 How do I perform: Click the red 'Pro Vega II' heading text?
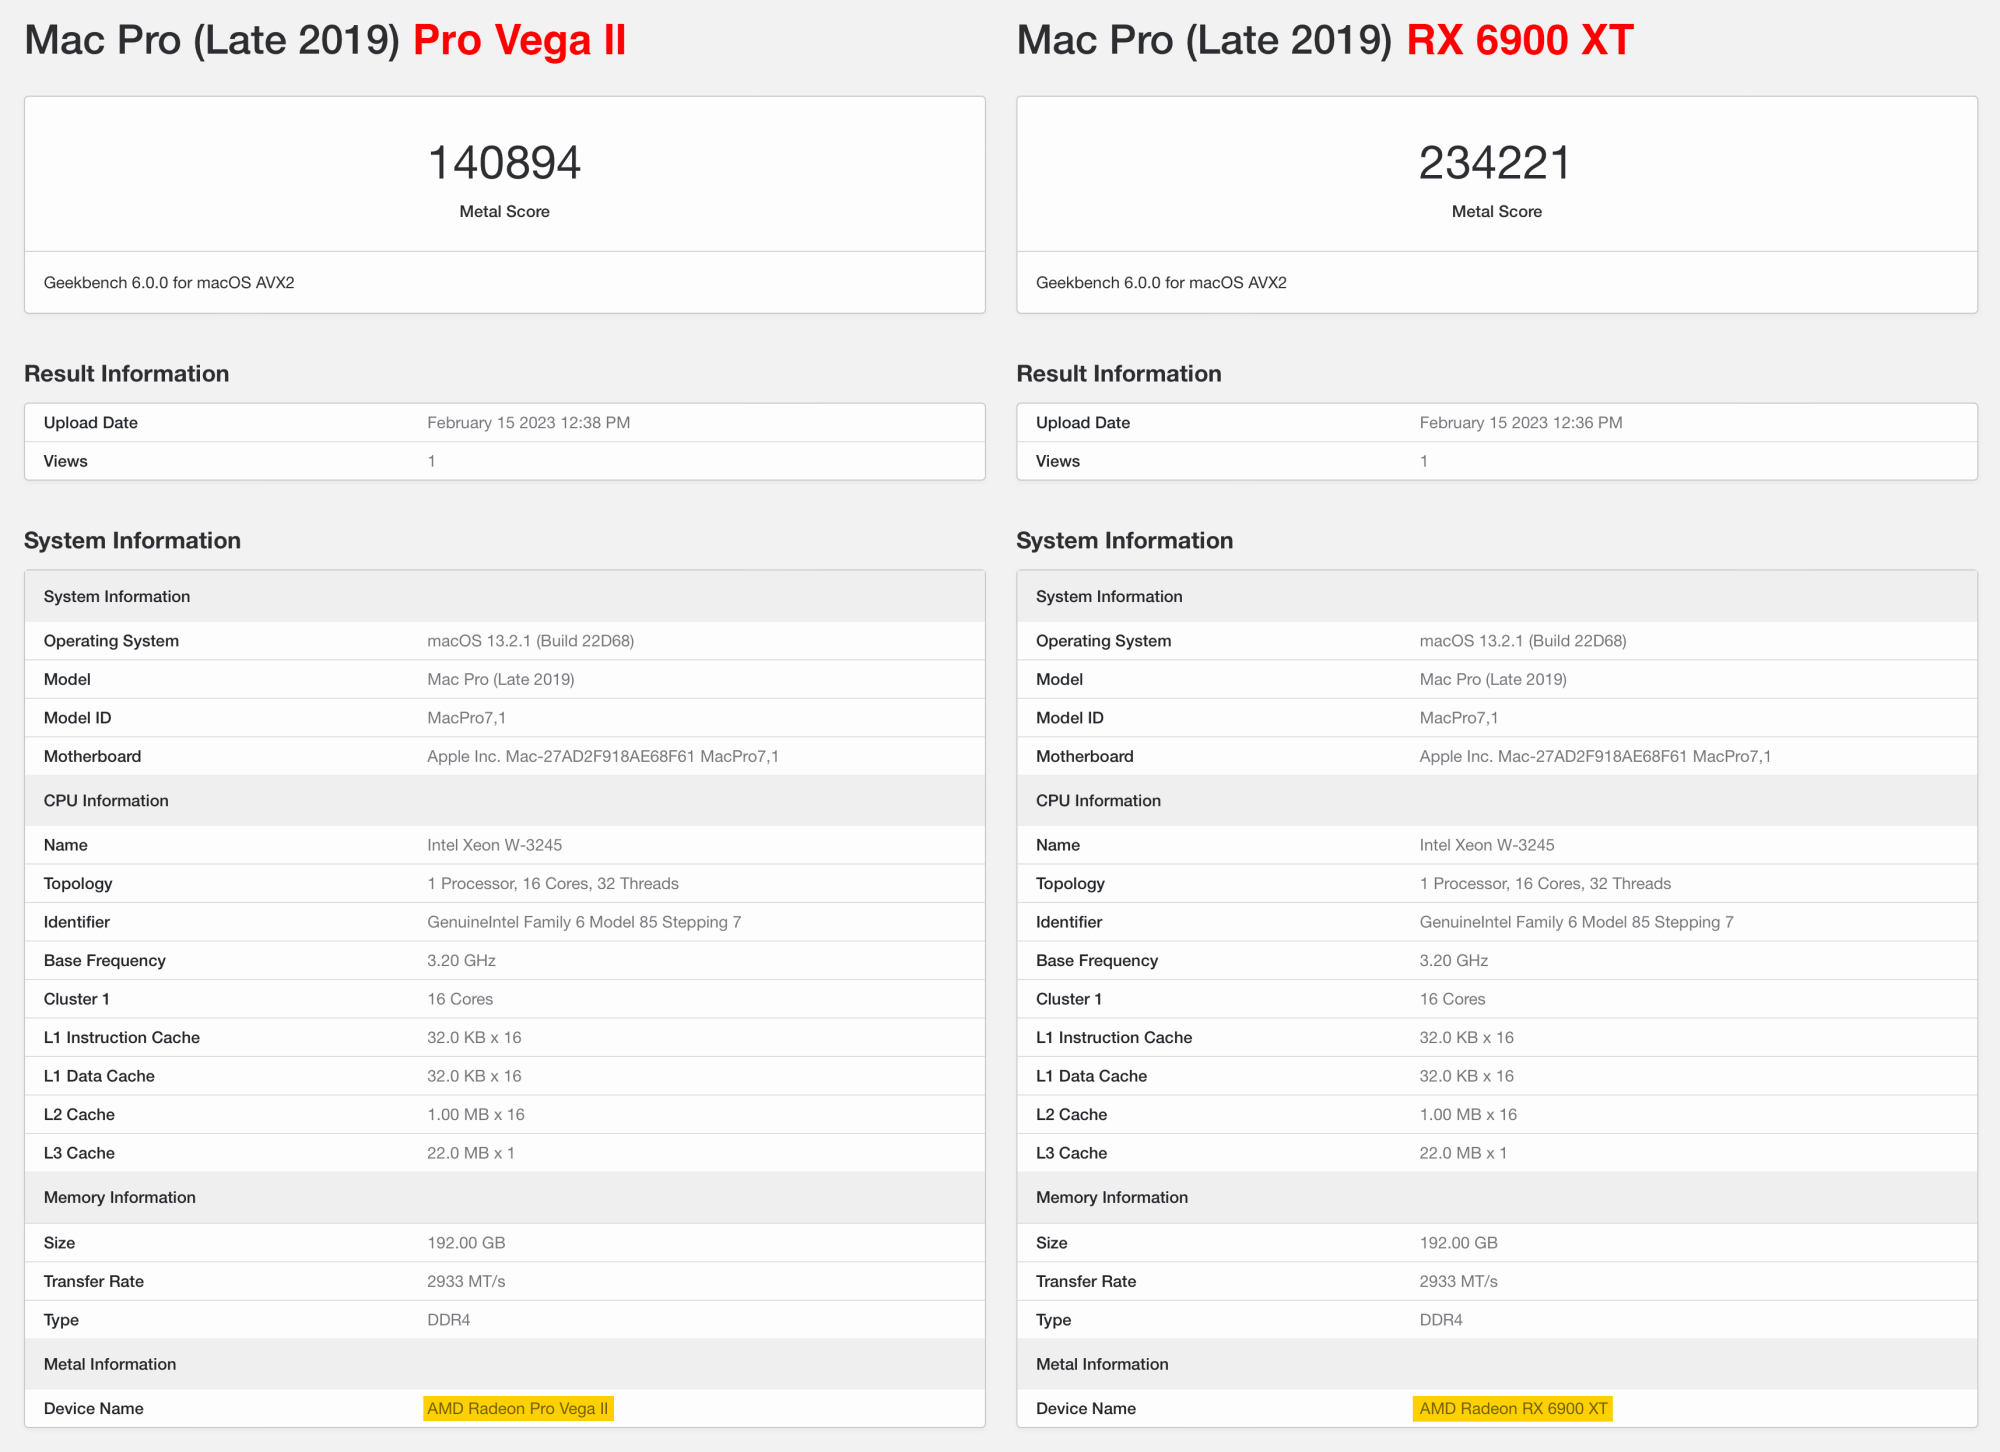519,40
